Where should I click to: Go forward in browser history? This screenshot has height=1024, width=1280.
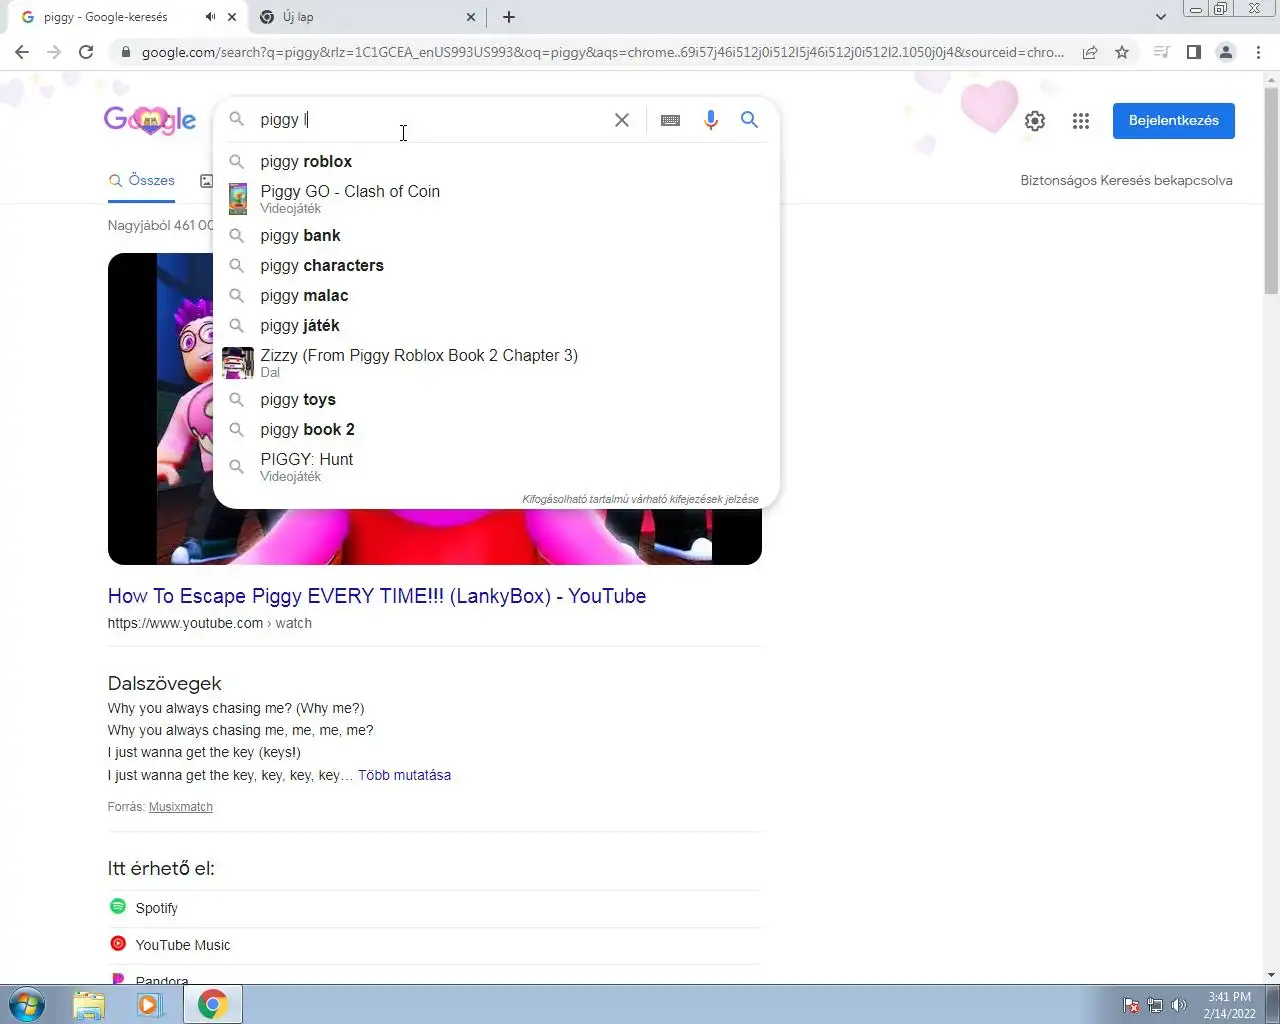(x=54, y=52)
